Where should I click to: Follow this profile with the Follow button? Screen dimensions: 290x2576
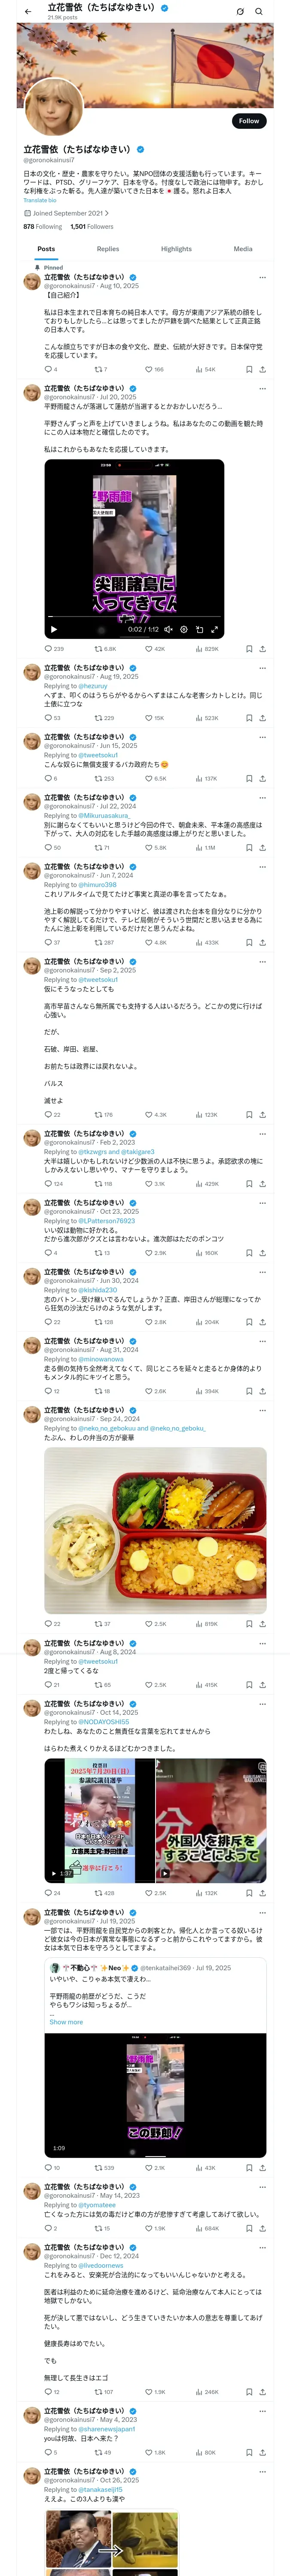(x=248, y=120)
